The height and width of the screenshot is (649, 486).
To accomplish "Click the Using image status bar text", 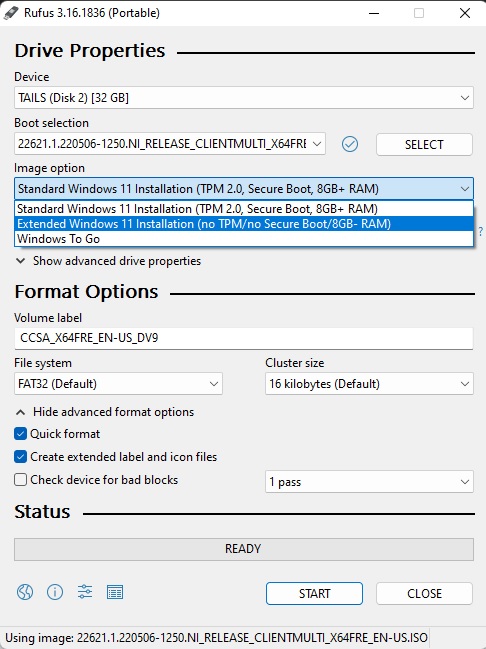I will [x=216, y=638].
